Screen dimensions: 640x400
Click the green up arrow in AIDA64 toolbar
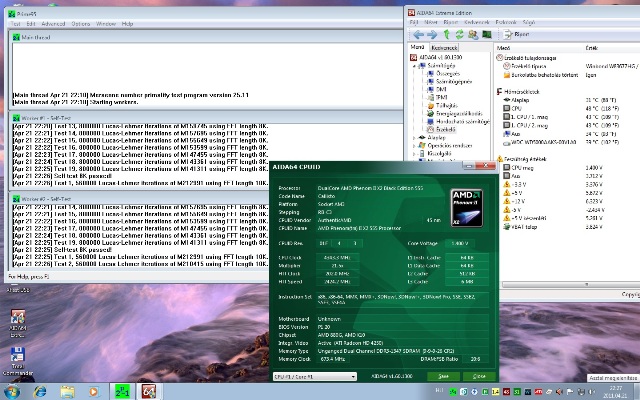[x=447, y=35]
